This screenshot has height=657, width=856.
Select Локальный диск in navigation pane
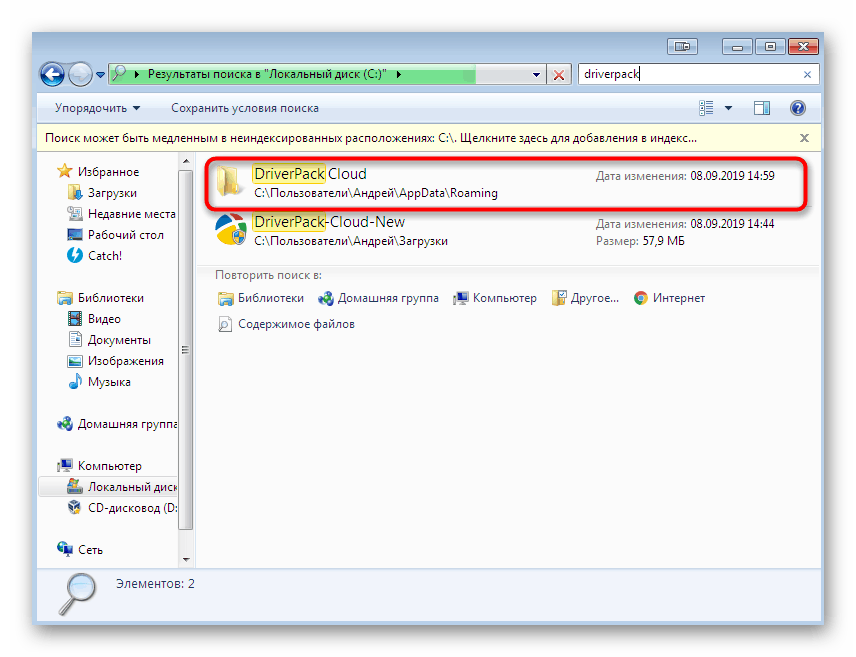pos(132,487)
